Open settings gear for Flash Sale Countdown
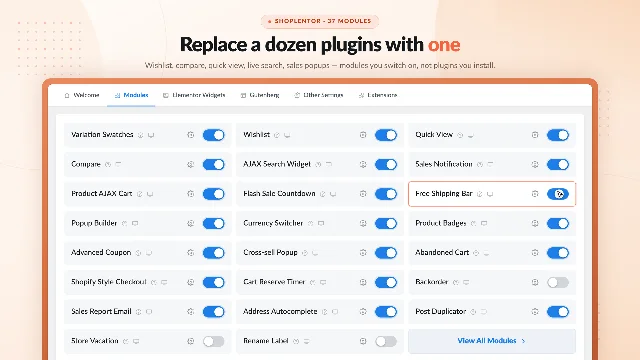The image size is (640, 360). click(x=363, y=194)
